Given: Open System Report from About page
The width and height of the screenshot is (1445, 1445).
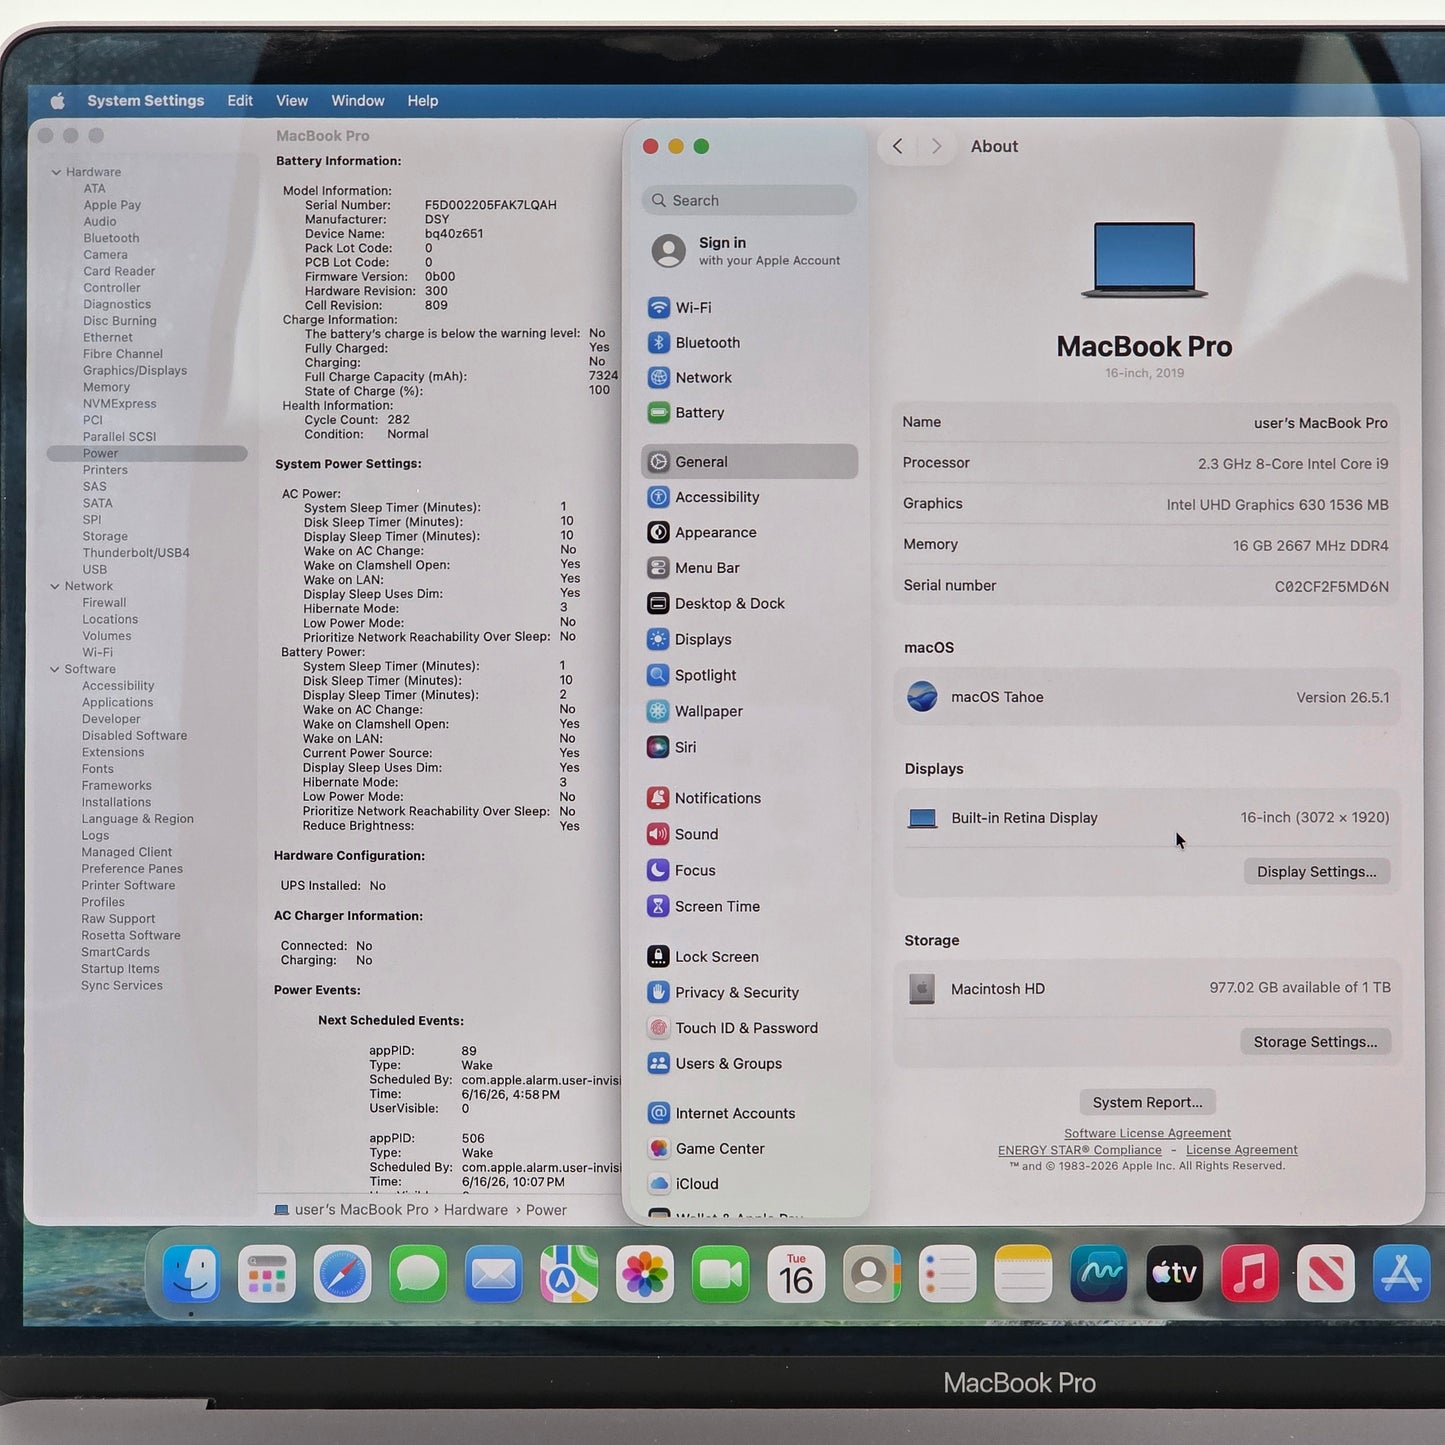Looking at the screenshot, I should [x=1148, y=1102].
